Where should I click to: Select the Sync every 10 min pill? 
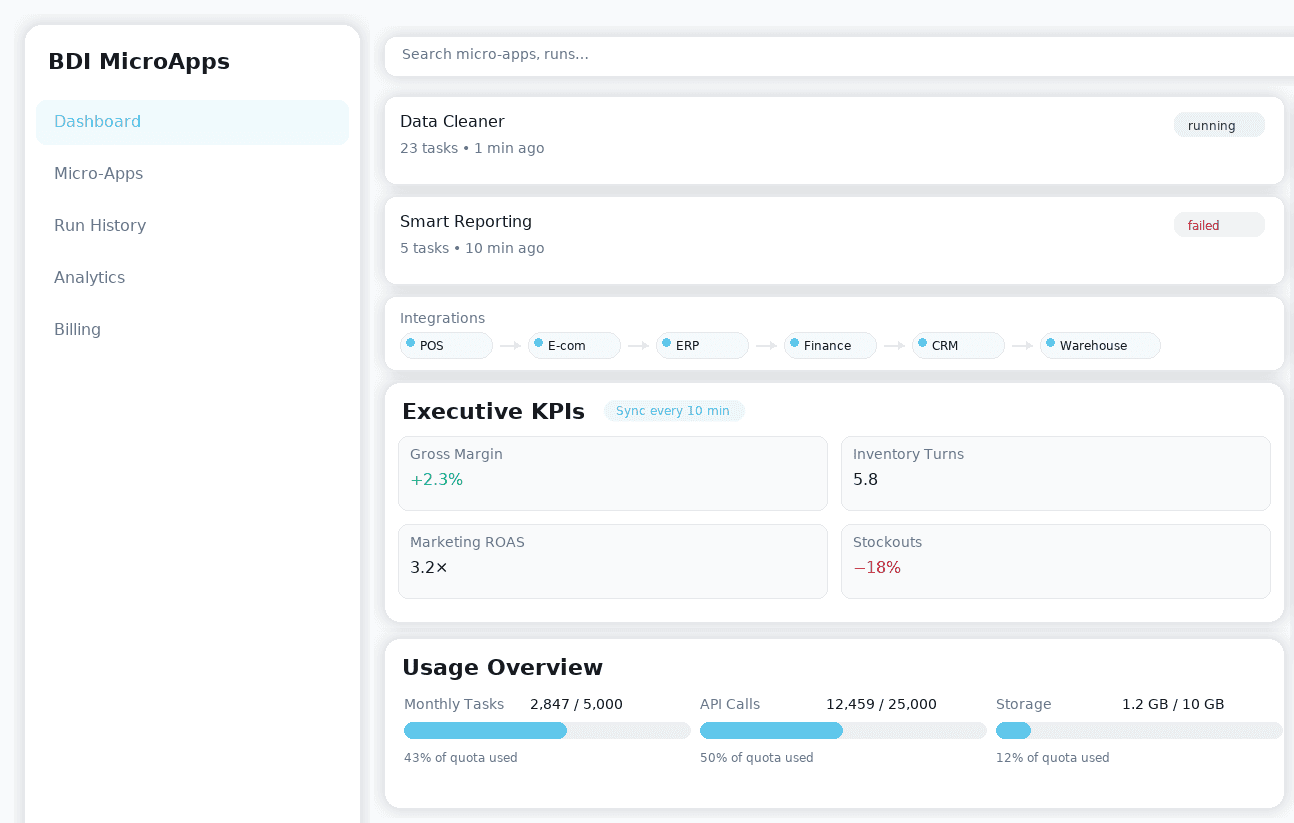tap(673, 411)
